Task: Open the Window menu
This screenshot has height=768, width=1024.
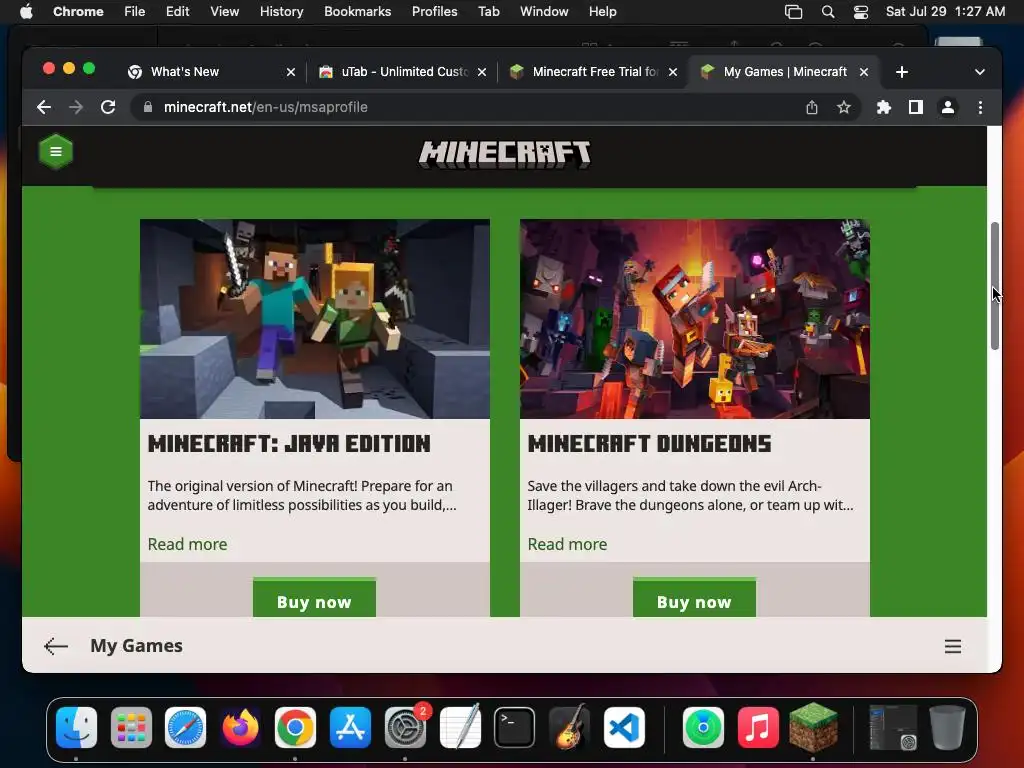Action: point(544,12)
